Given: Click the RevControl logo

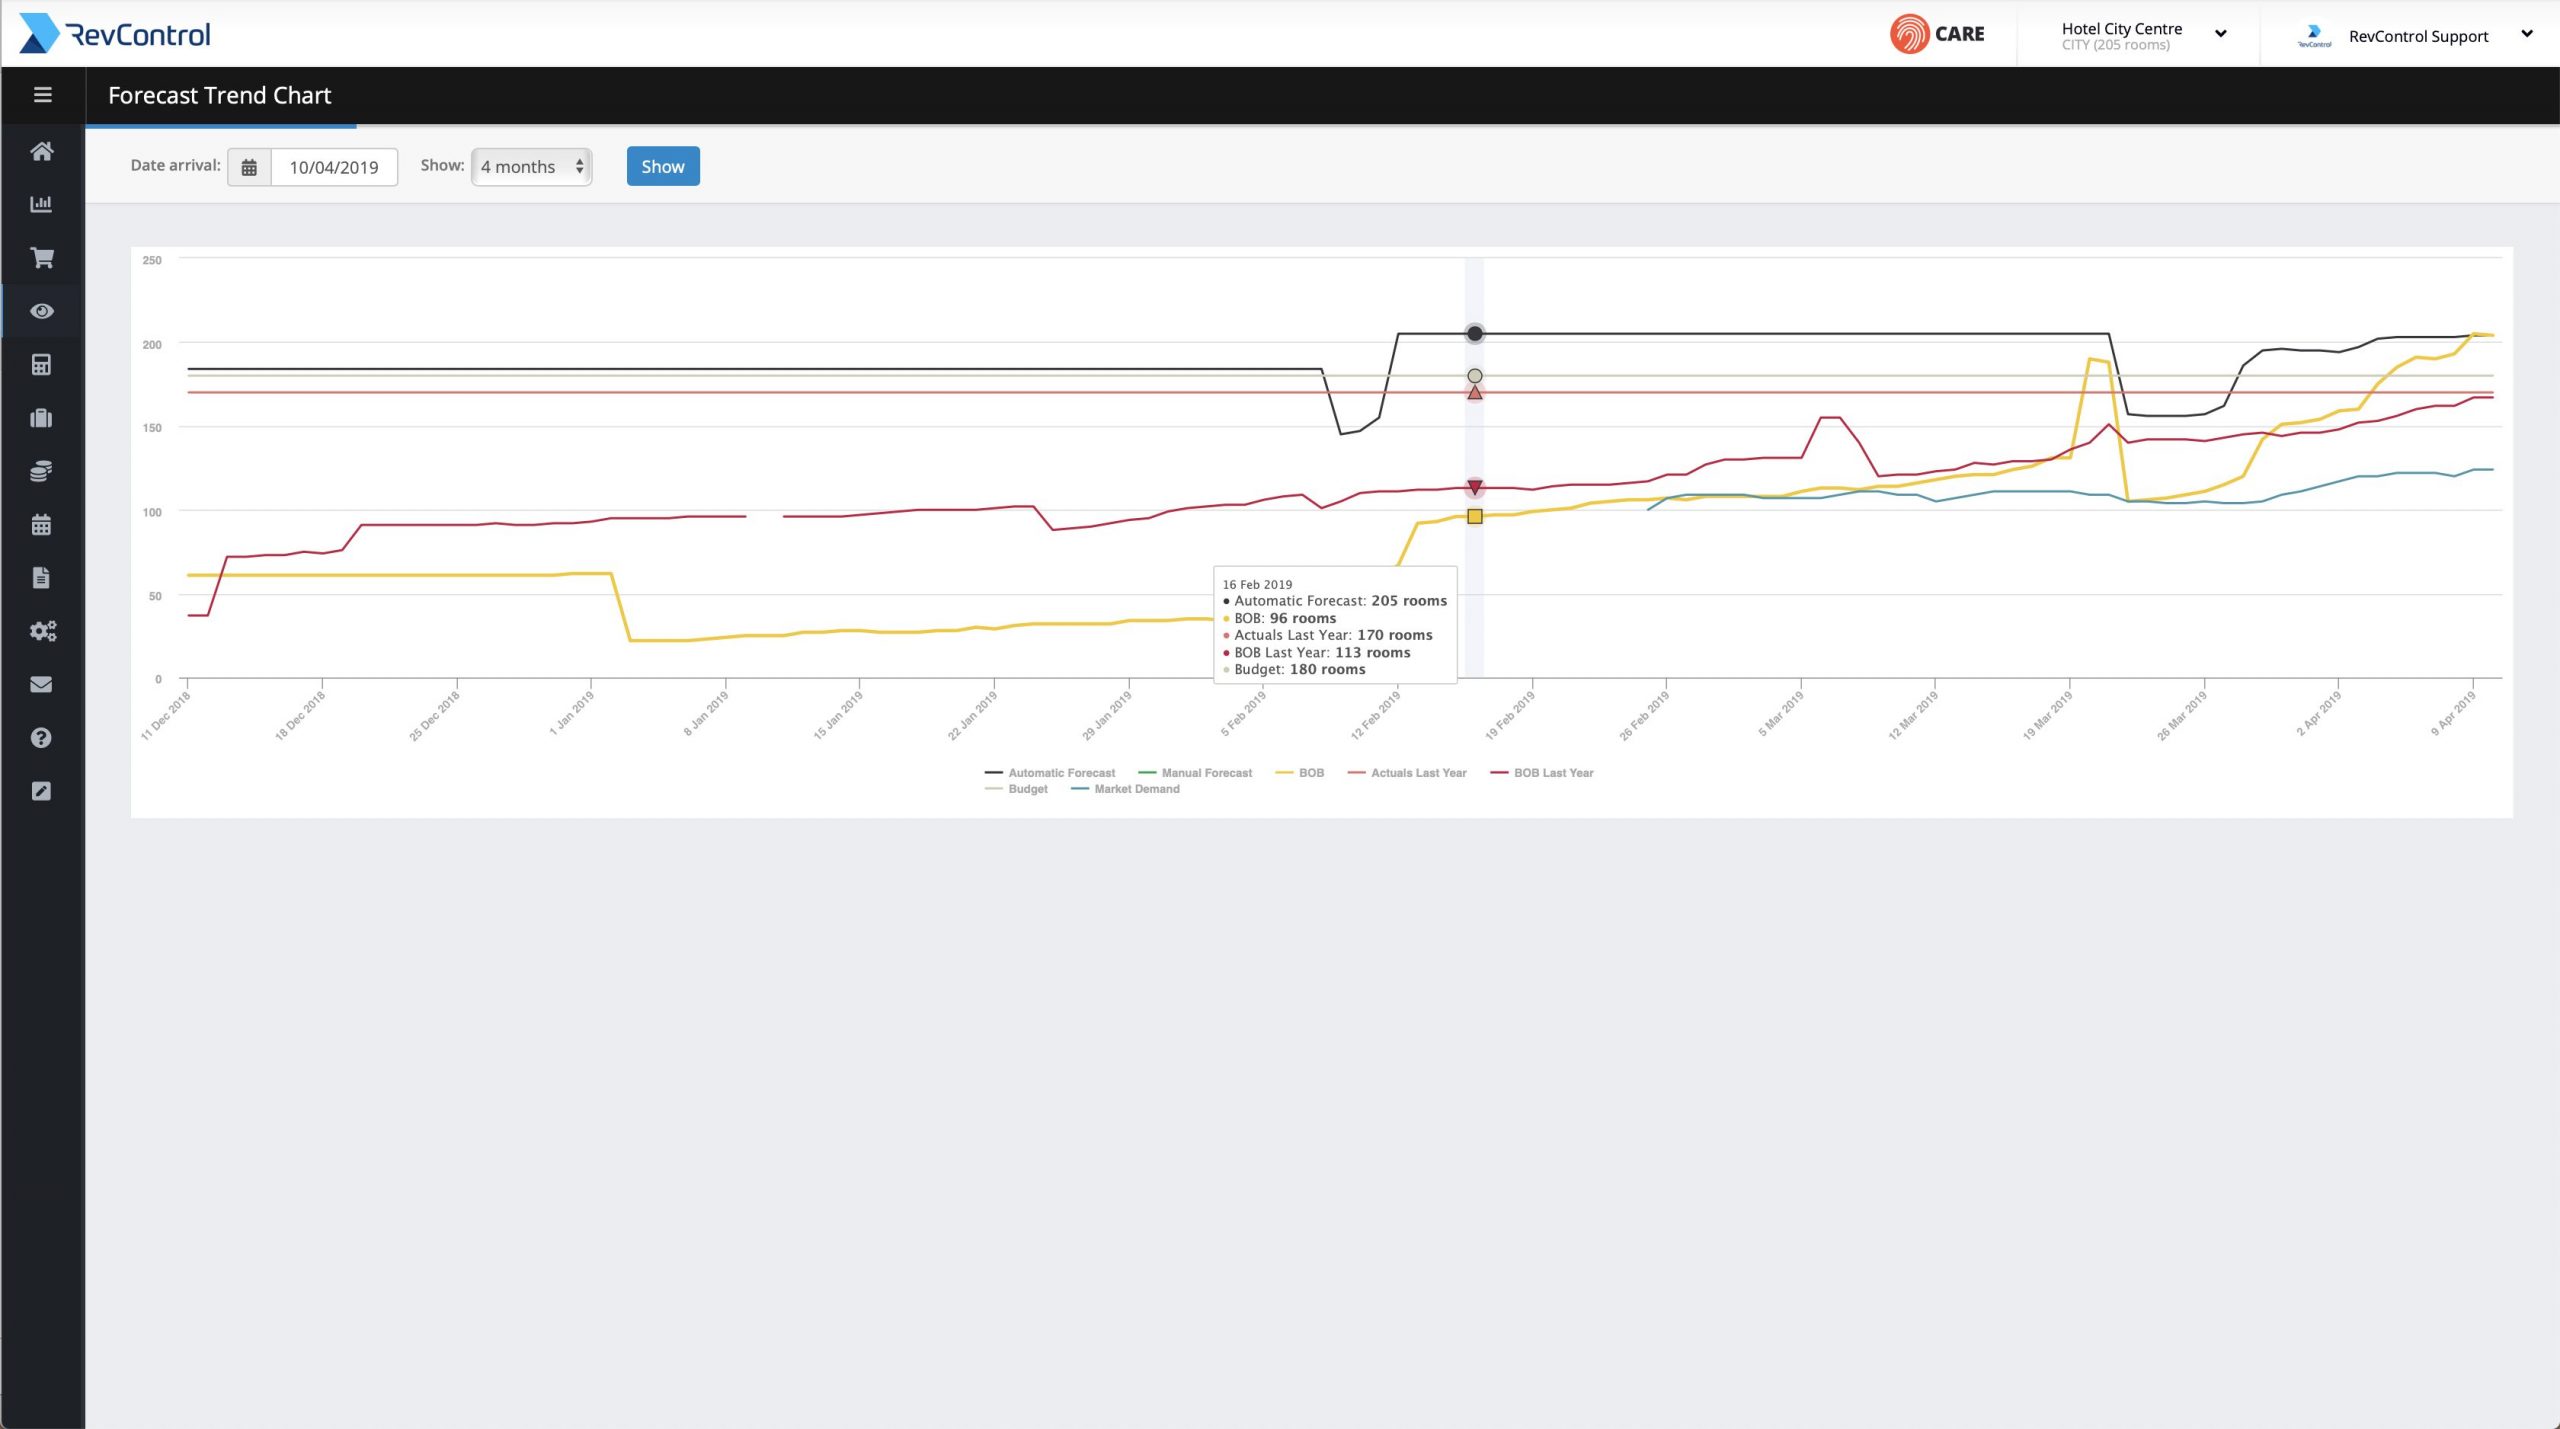Looking at the screenshot, I should (x=115, y=34).
